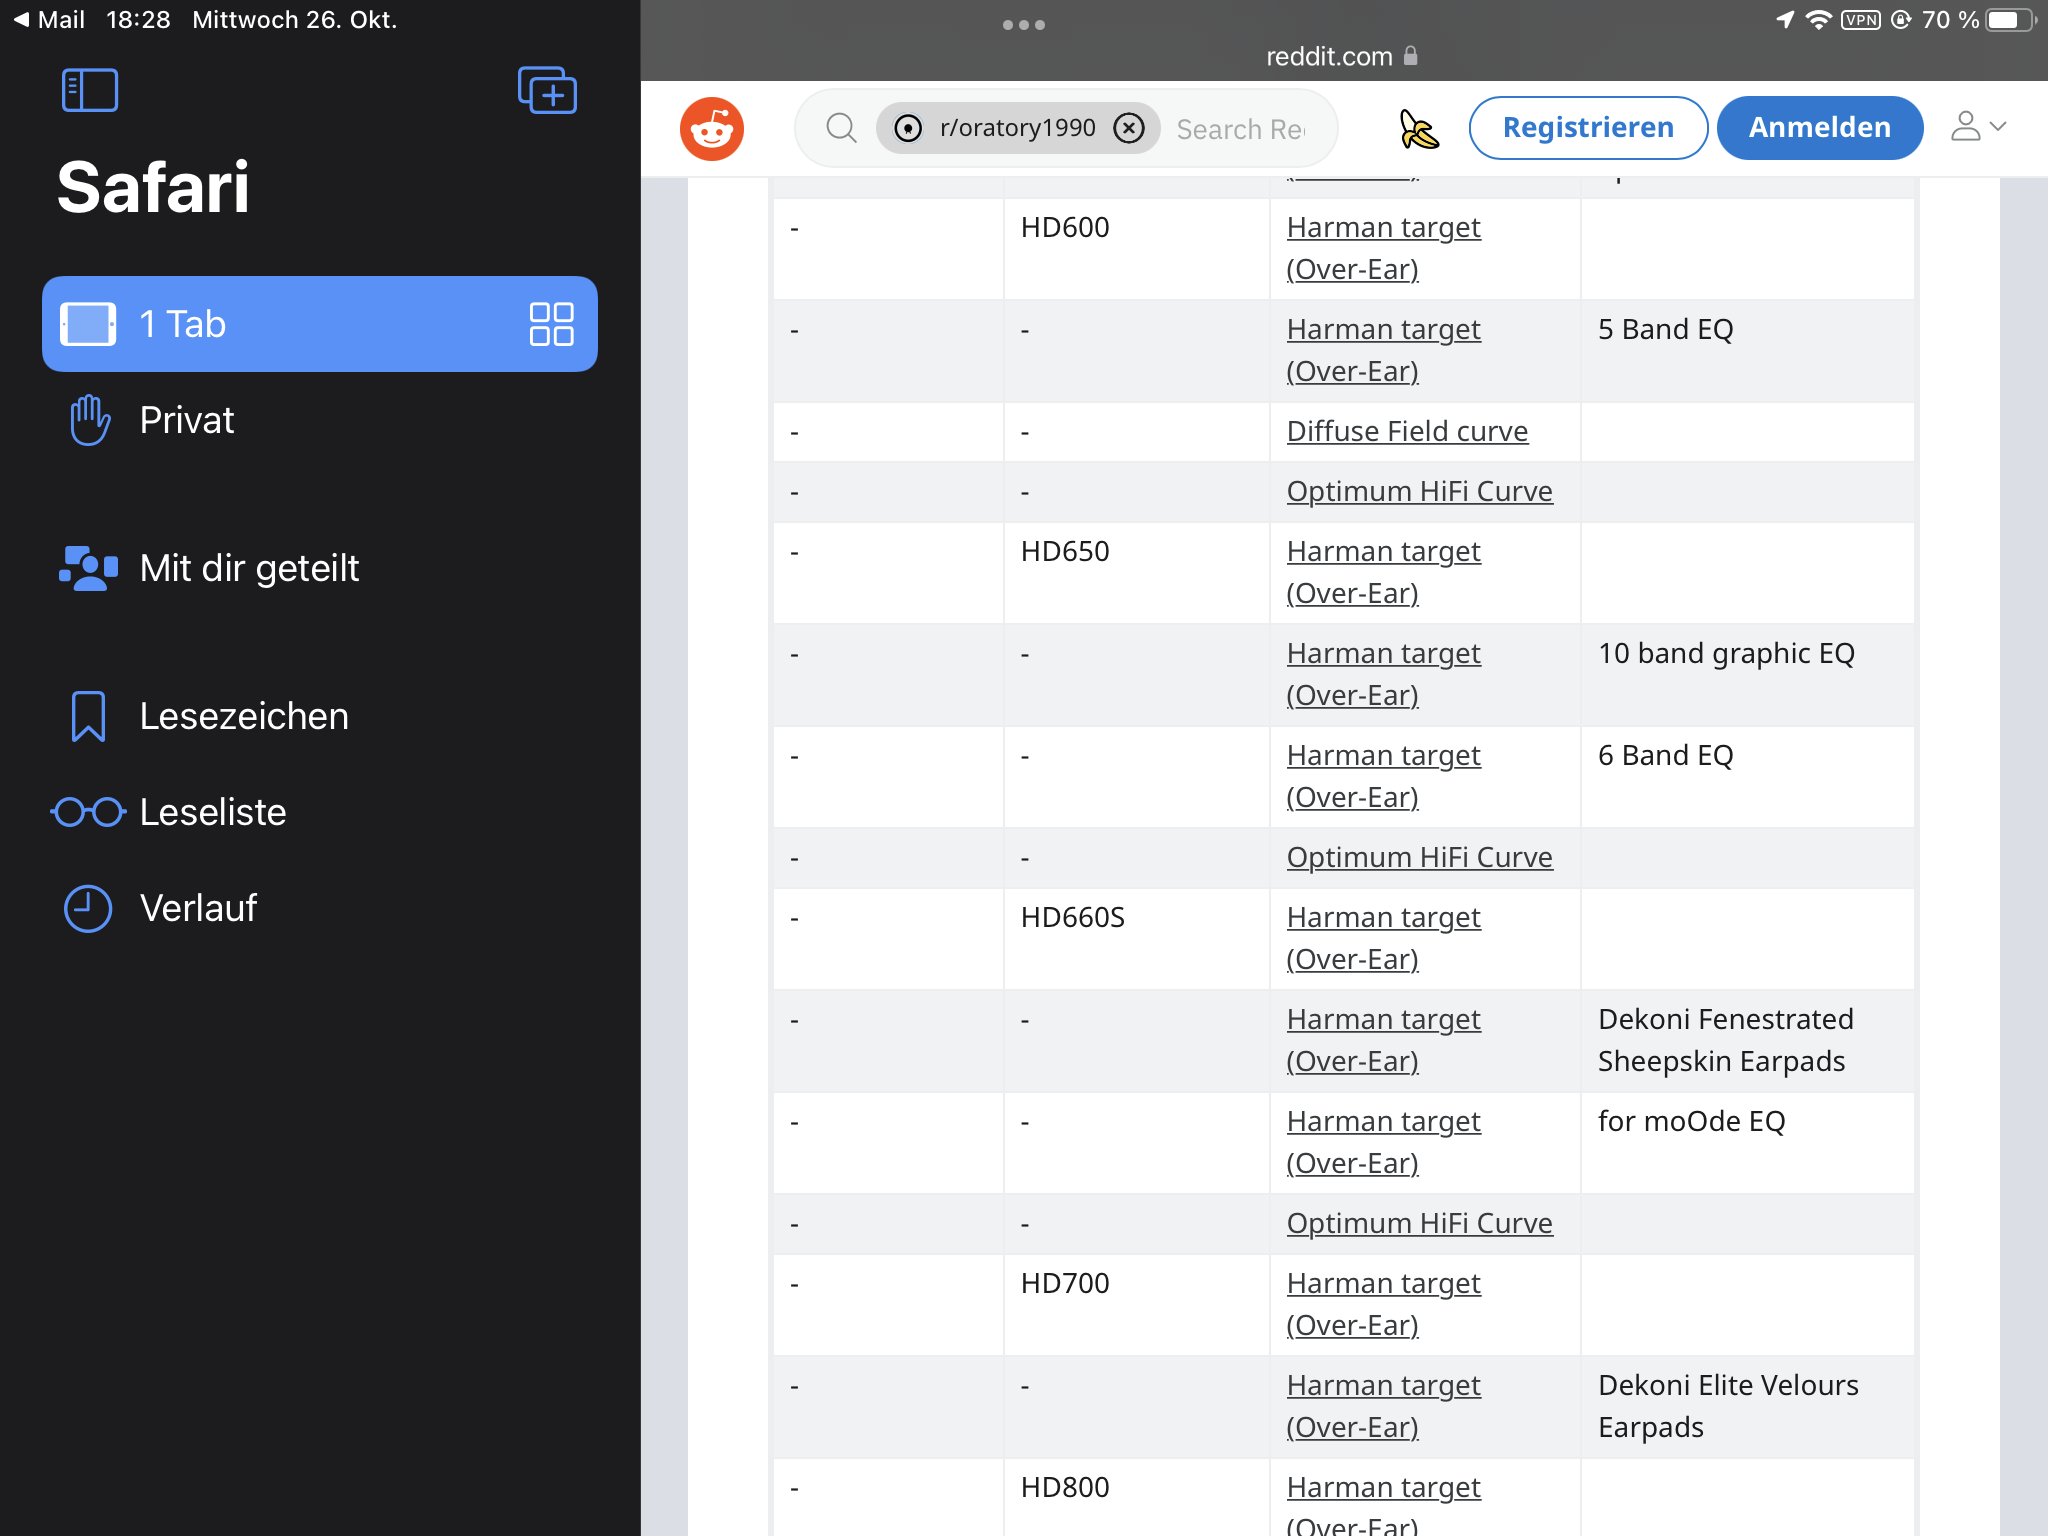Open Optimum HiFi Curve above HD700 row
This screenshot has height=1536, width=2048.
tap(1419, 1223)
